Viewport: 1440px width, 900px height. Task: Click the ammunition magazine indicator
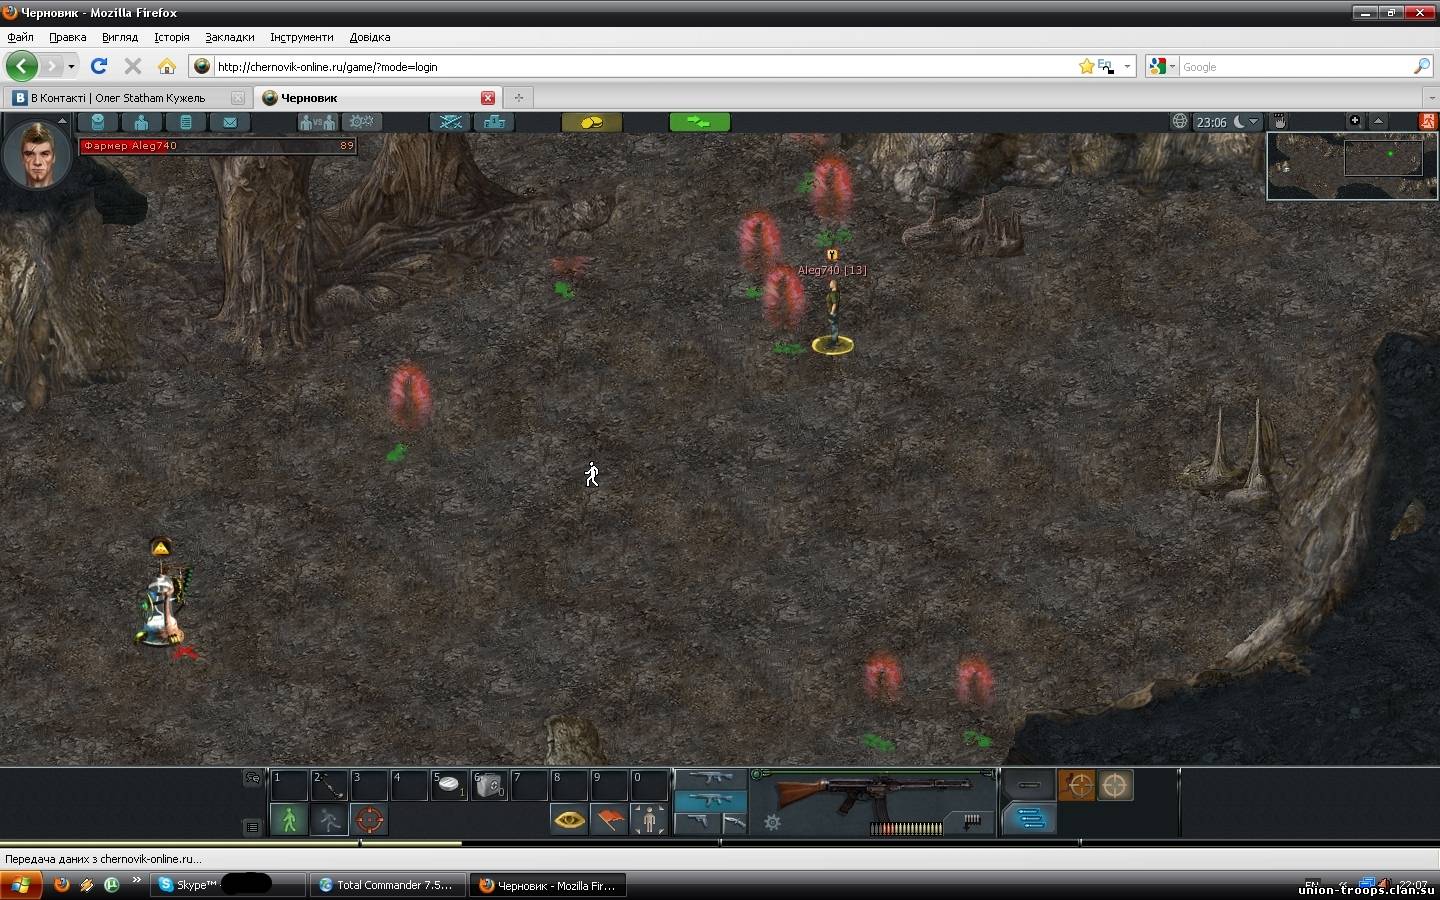tap(907, 828)
